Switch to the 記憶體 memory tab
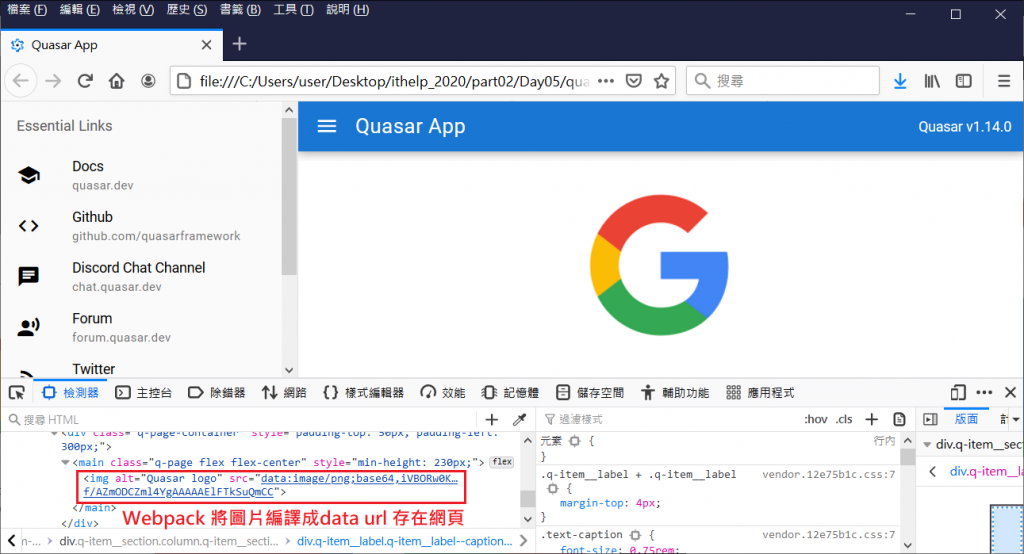This screenshot has height=554, width=1024. [510, 393]
